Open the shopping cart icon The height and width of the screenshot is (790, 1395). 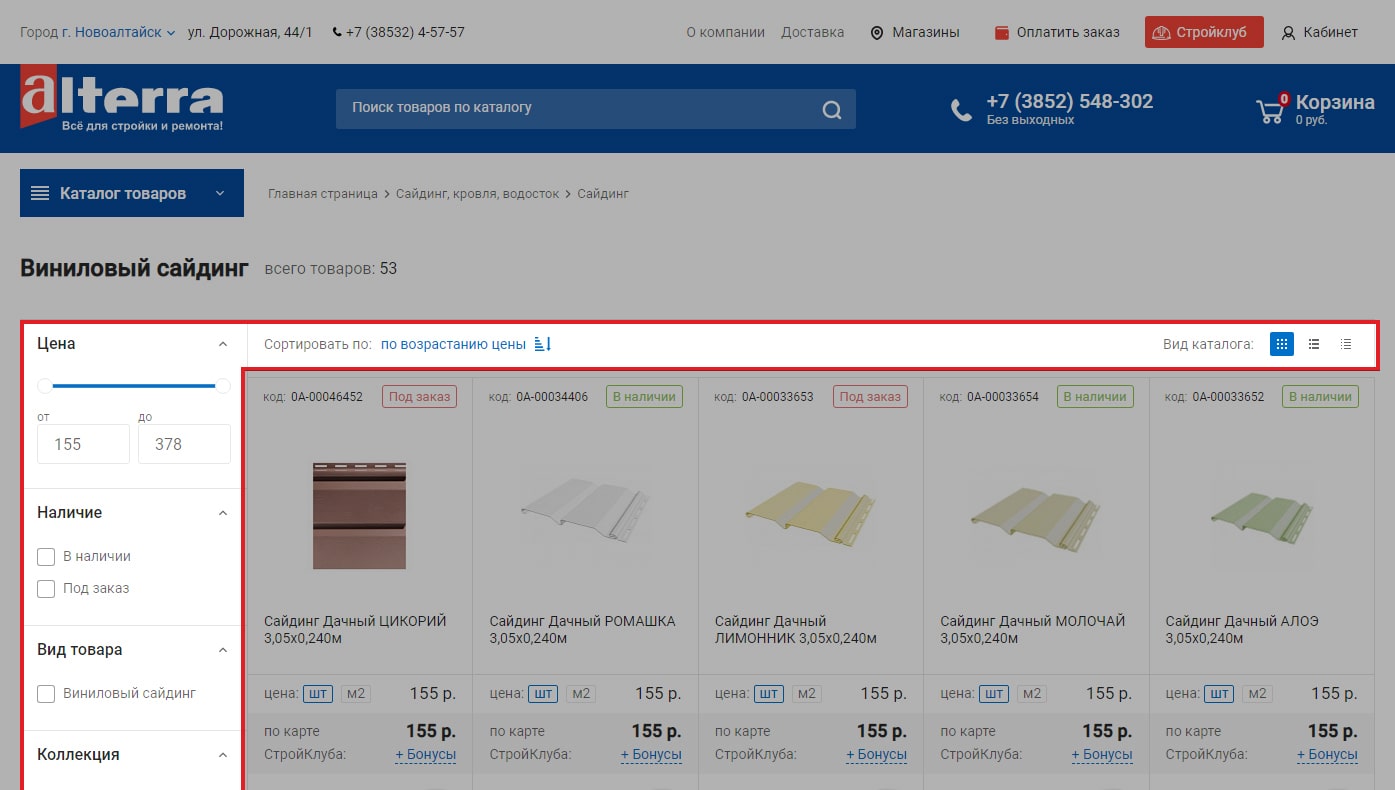coord(1270,109)
